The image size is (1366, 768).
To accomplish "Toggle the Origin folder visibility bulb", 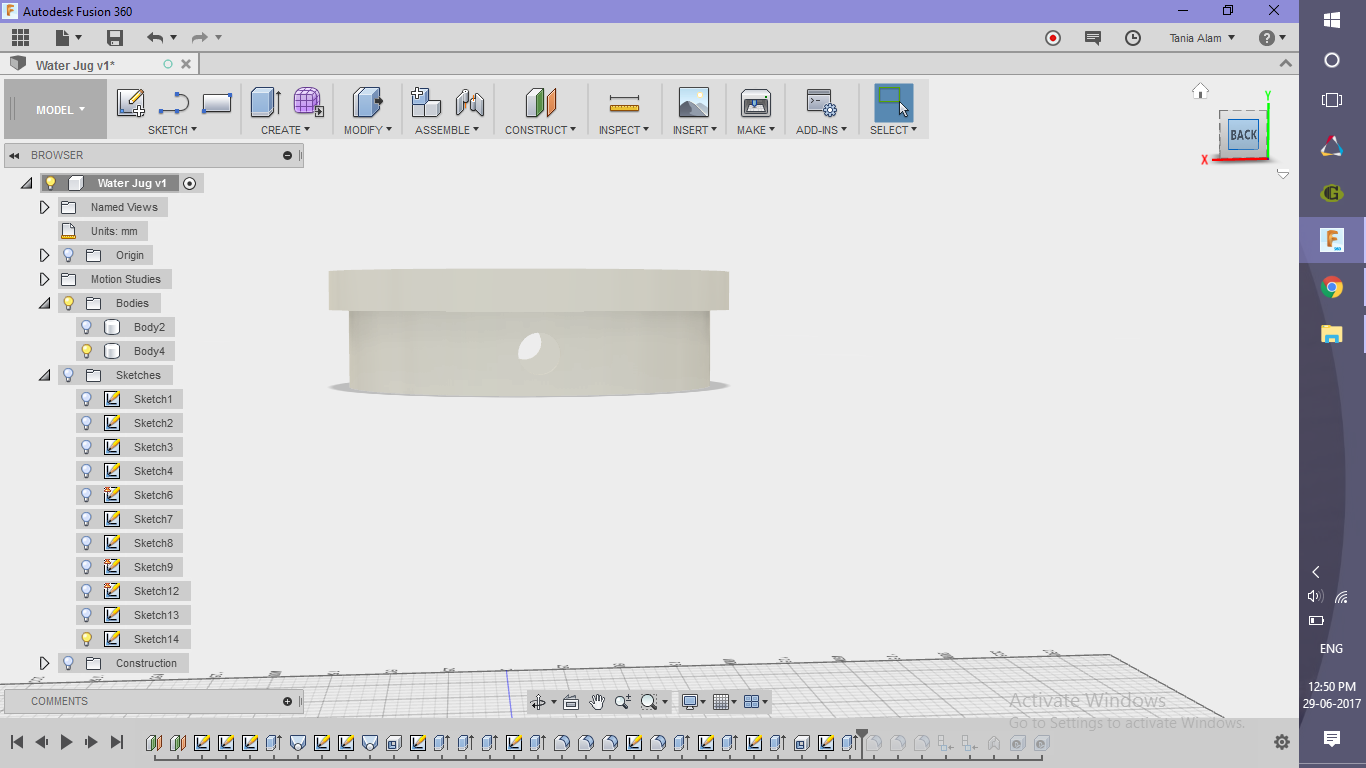I will coord(69,255).
